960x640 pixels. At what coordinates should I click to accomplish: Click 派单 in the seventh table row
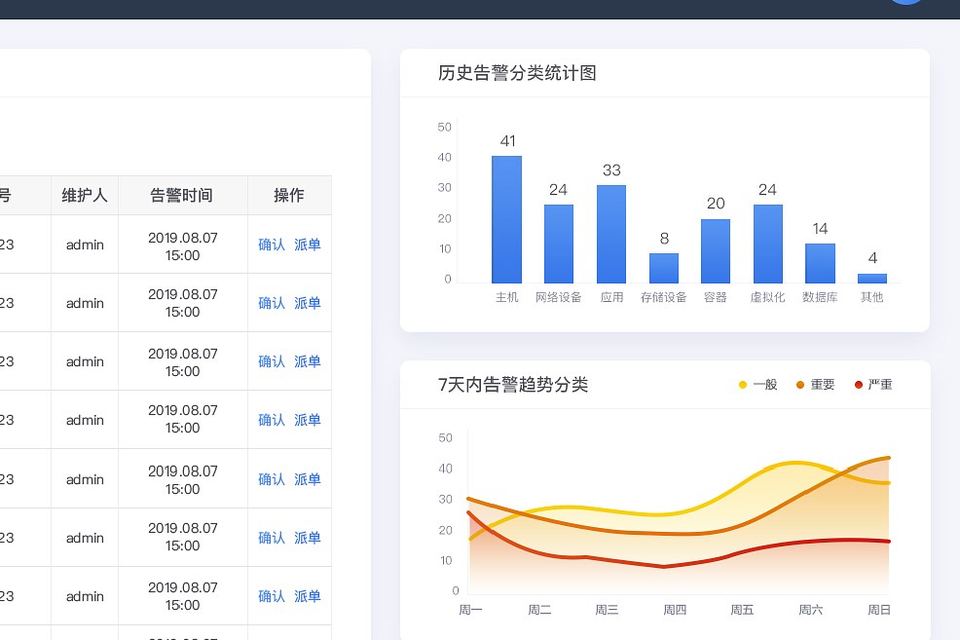click(307, 596)
